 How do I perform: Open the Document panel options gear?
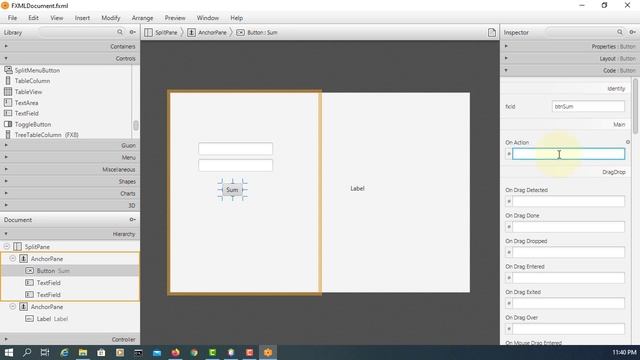[132, 220]
